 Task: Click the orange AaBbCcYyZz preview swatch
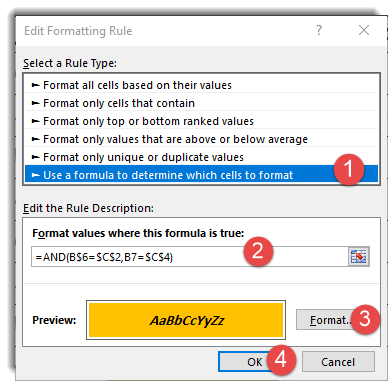point(186,320)
